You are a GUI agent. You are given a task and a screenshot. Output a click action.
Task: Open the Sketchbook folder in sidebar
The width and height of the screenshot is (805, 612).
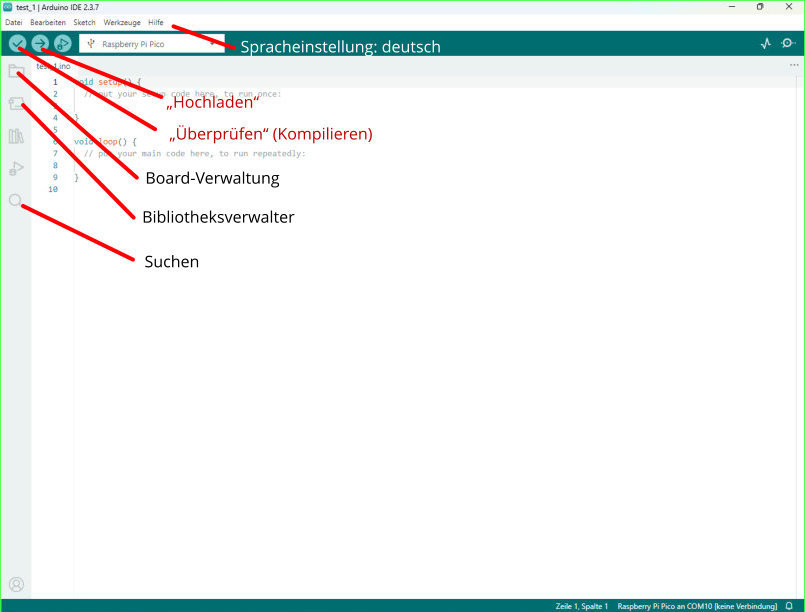[16, 72]
